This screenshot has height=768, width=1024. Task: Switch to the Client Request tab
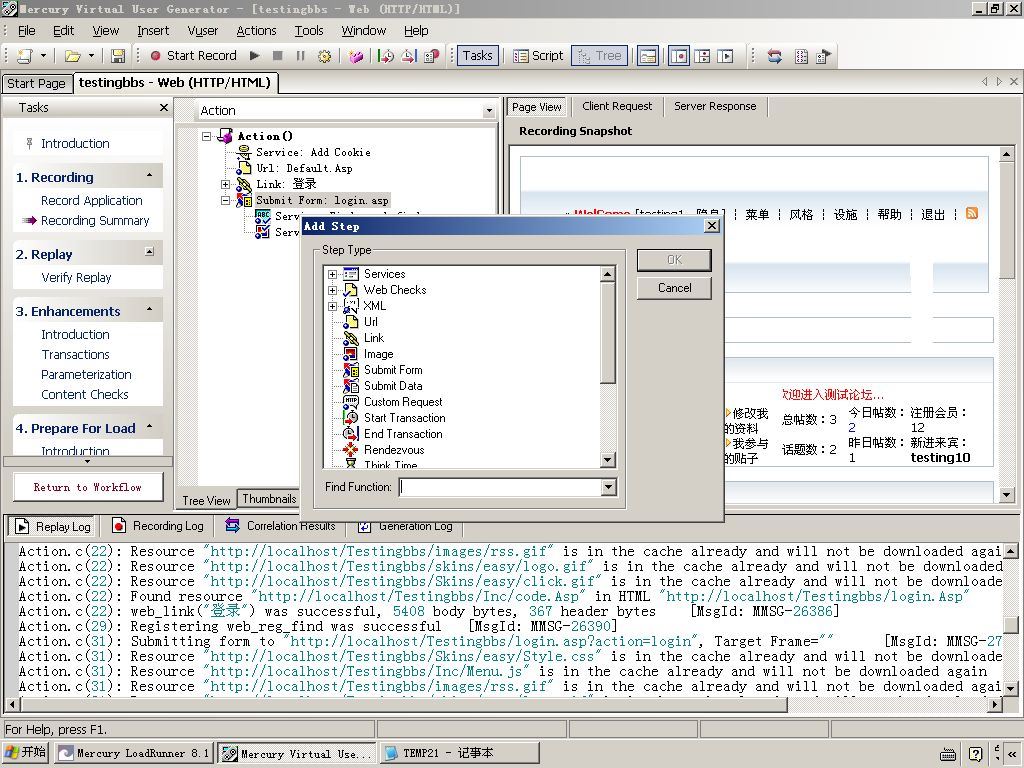(x=617, y=106)
